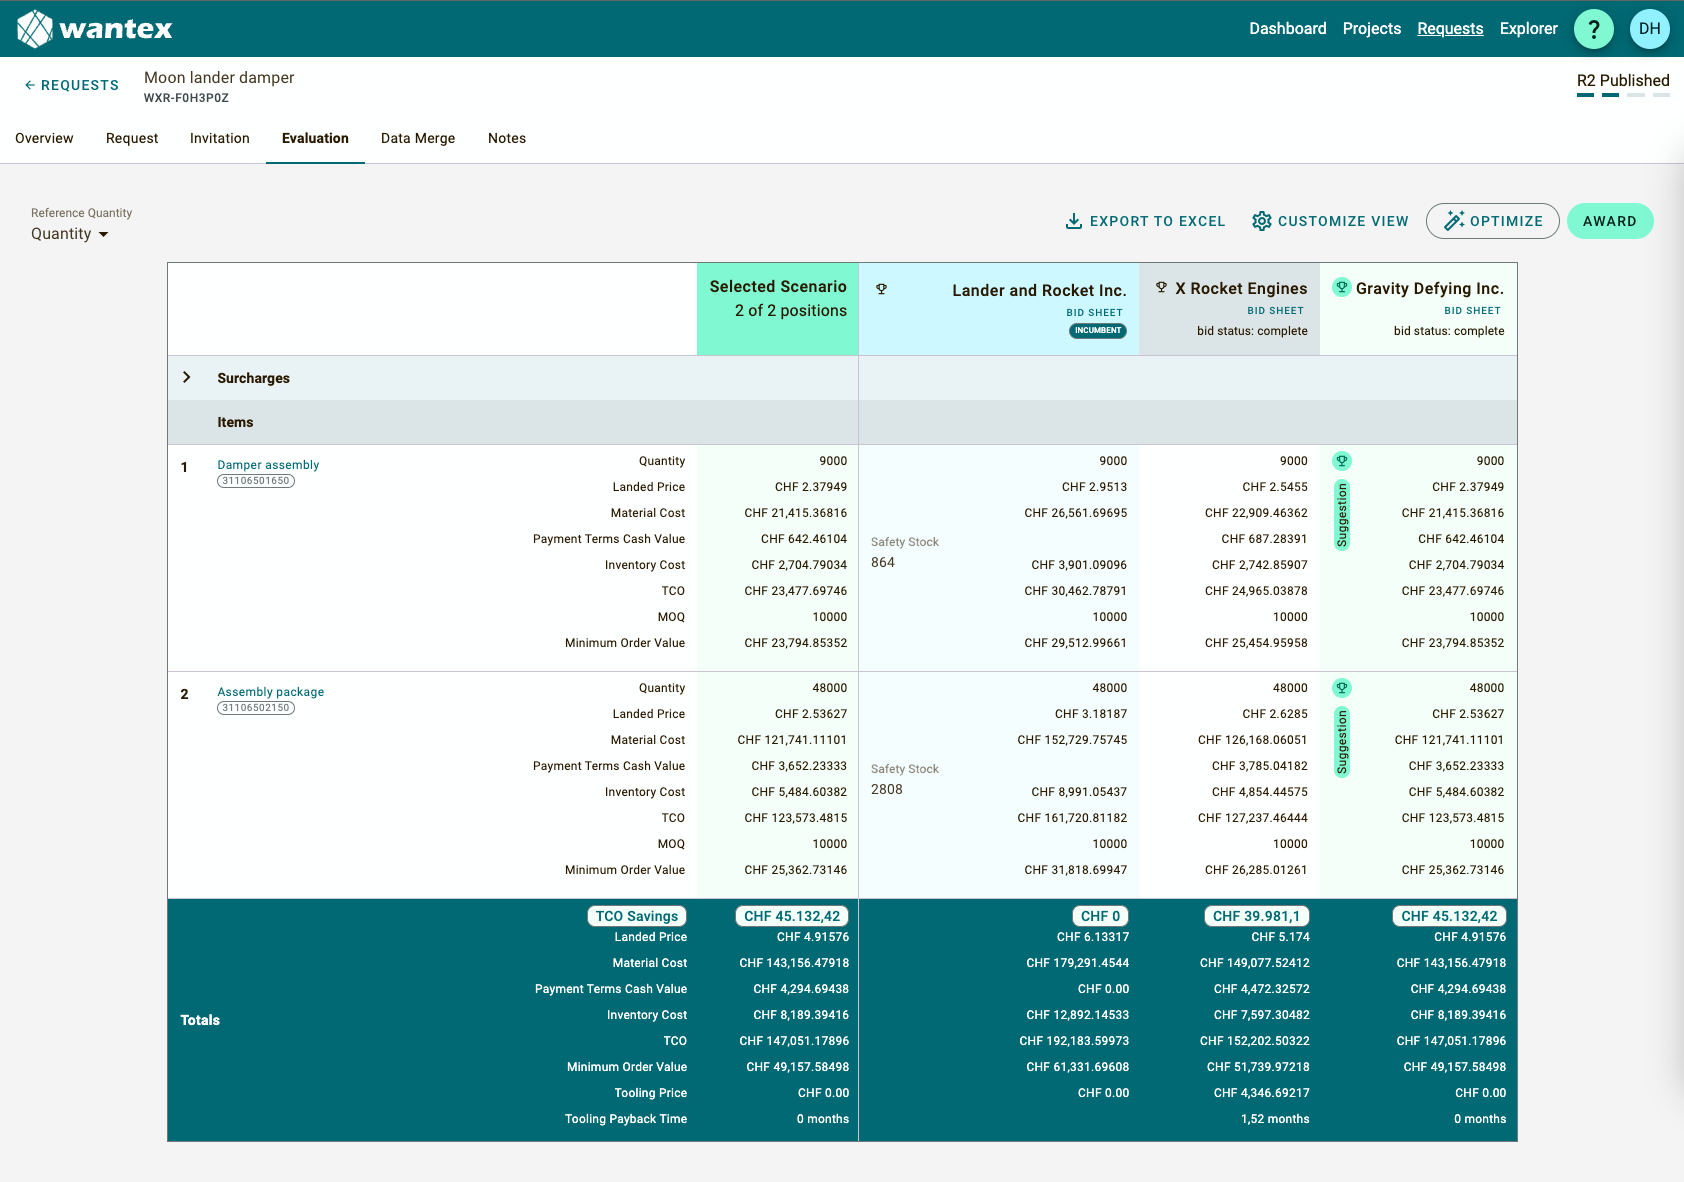Open the DH user avatar menu
1684x1182 pixels.
click(1650, 29)
